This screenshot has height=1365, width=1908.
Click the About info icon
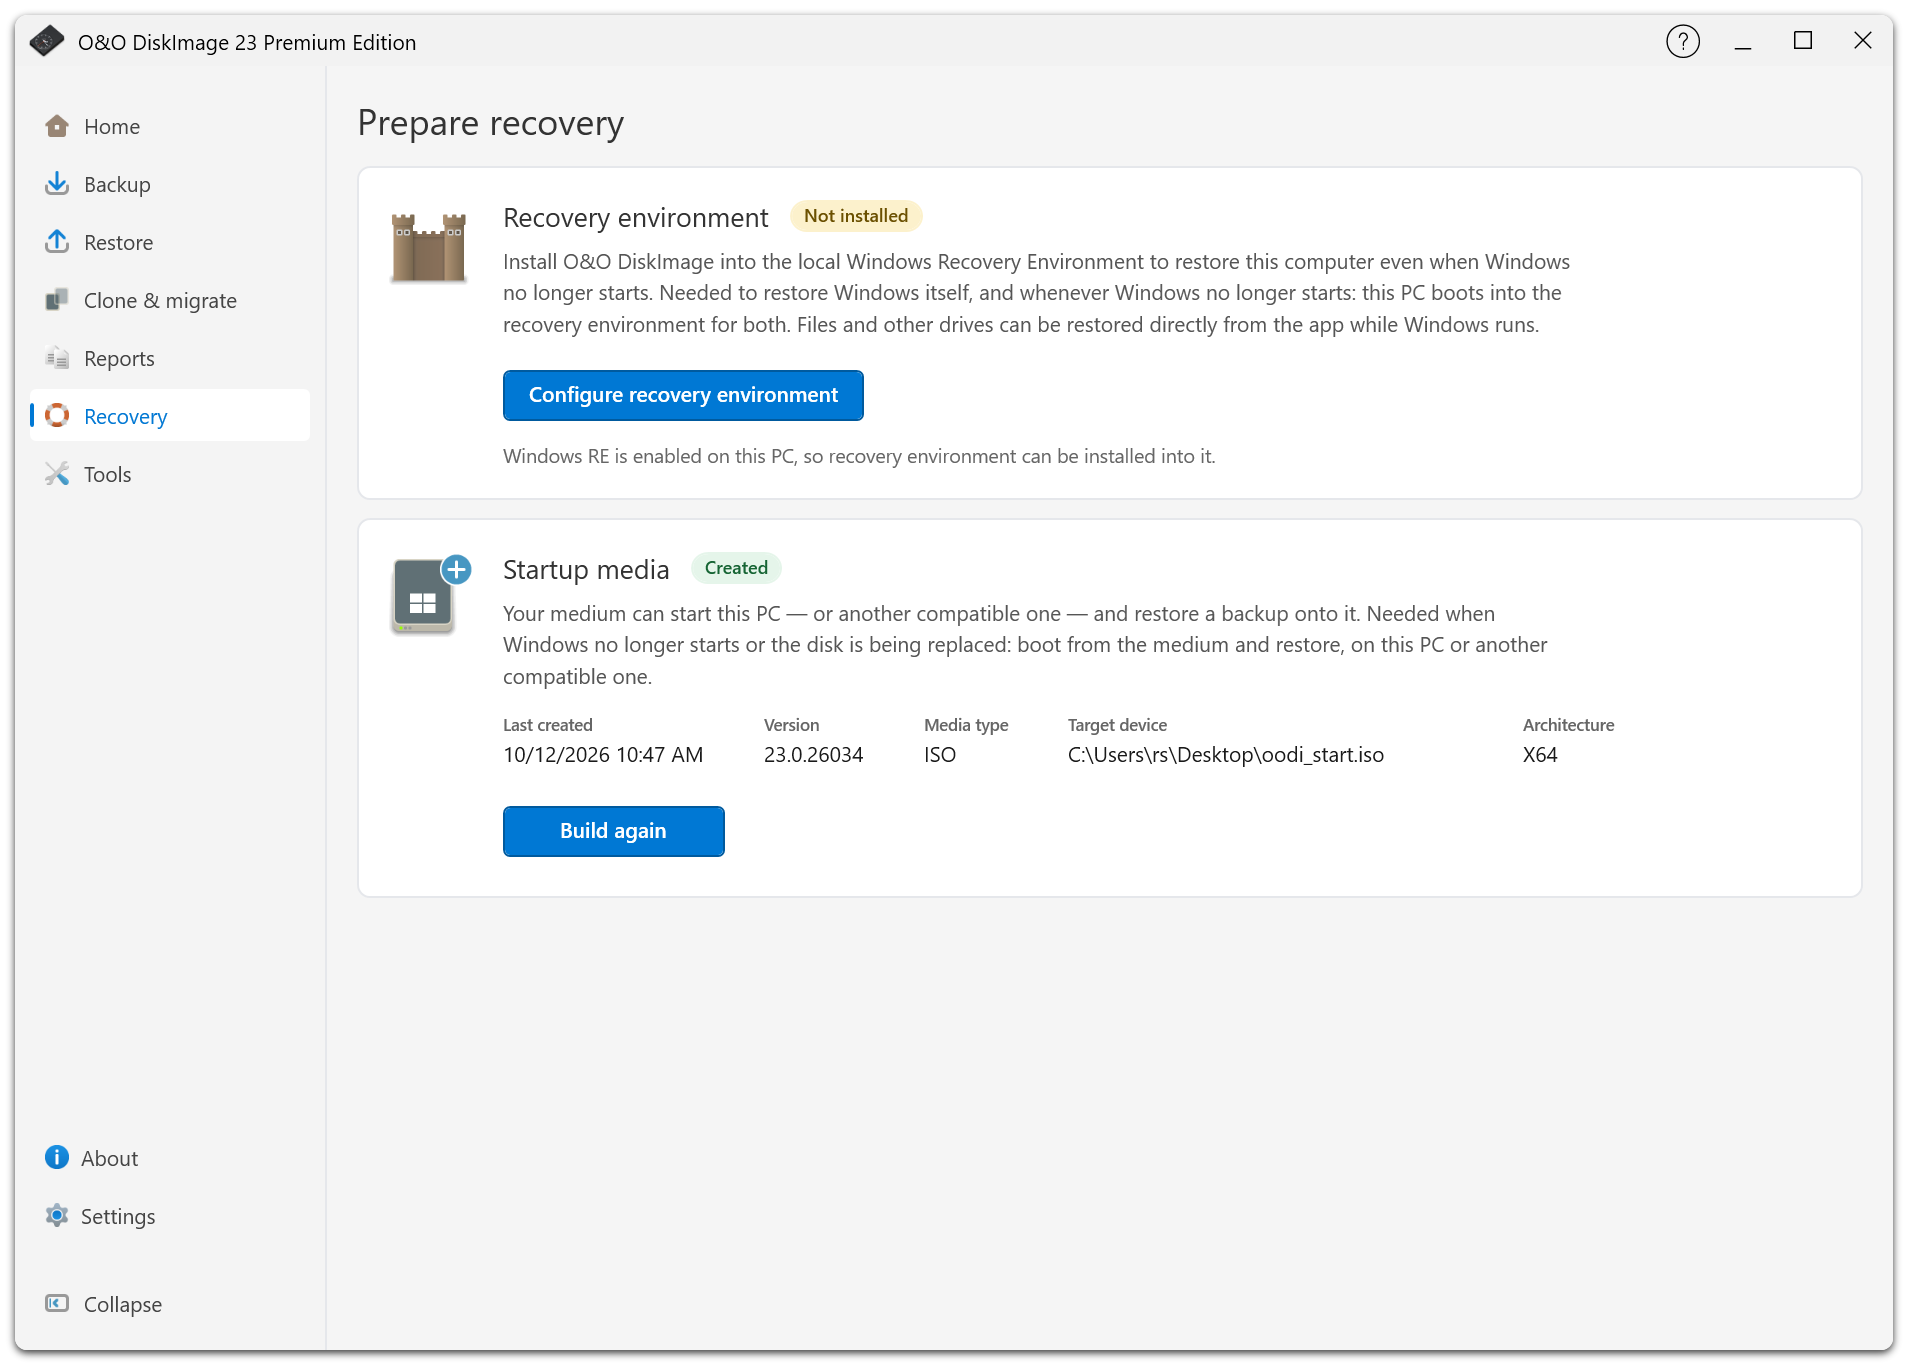coord(57,1158)
